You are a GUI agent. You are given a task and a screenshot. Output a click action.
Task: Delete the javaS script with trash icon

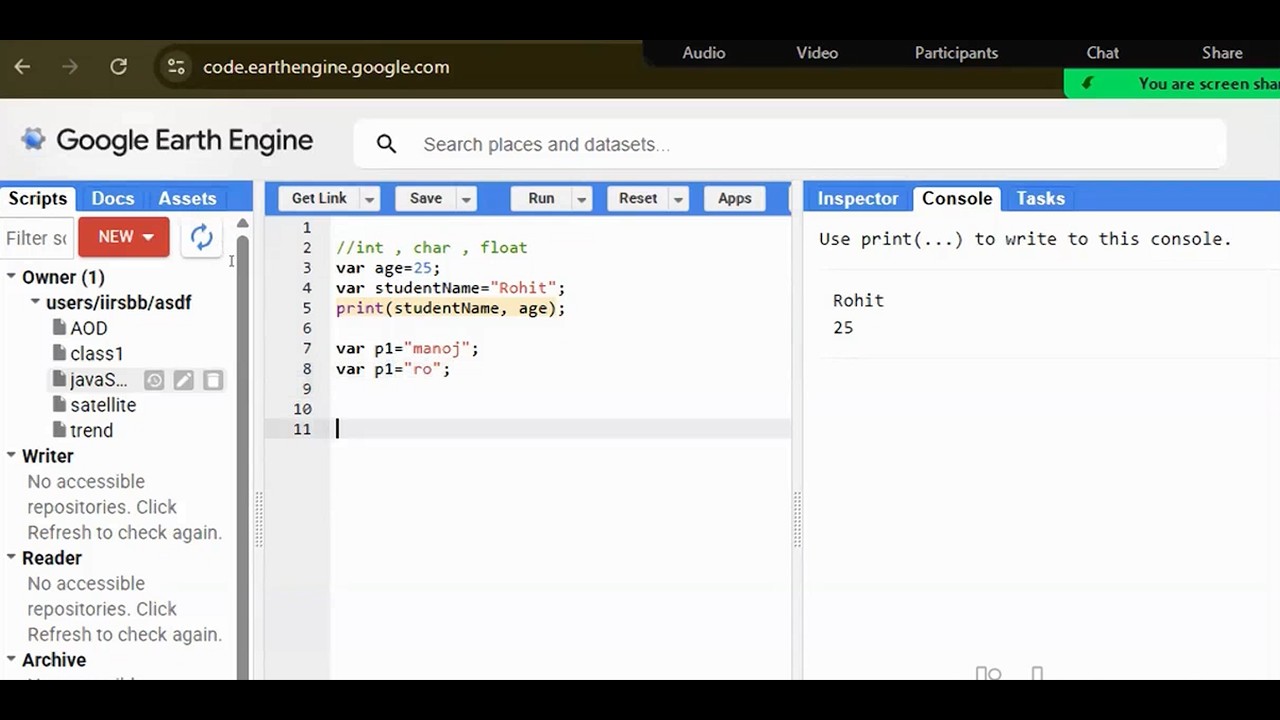(x=213, y=380)
